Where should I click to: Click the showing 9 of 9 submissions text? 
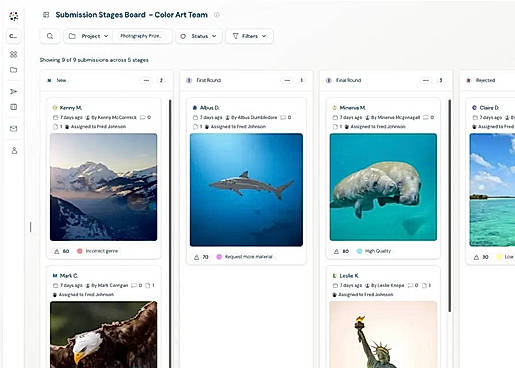tap(94, 60)
